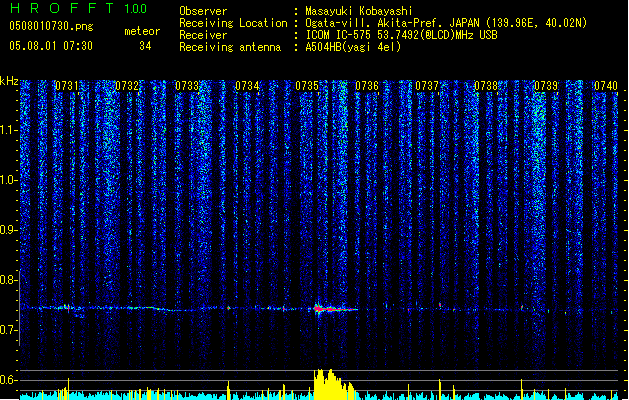Click the 0739 time marker

tap(546, 86)
